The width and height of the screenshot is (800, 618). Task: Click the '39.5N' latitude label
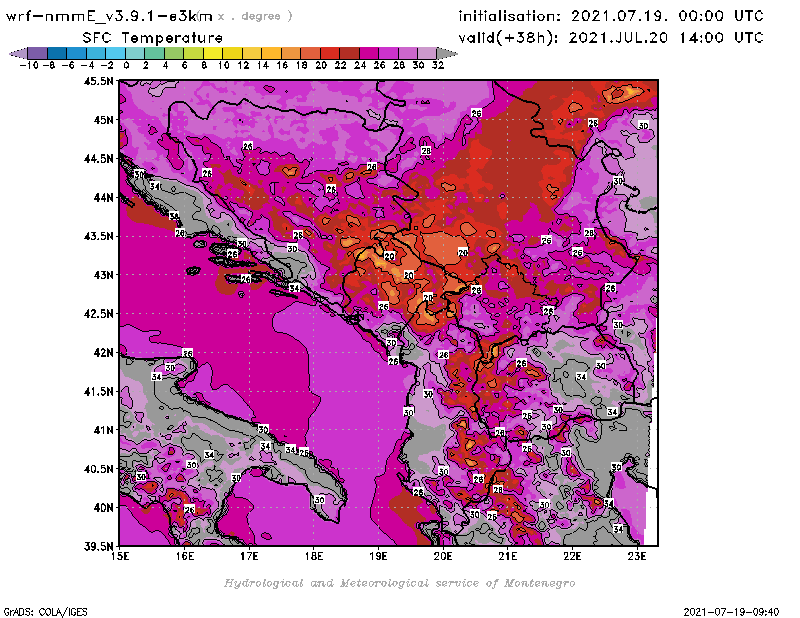tap(98, 547)
